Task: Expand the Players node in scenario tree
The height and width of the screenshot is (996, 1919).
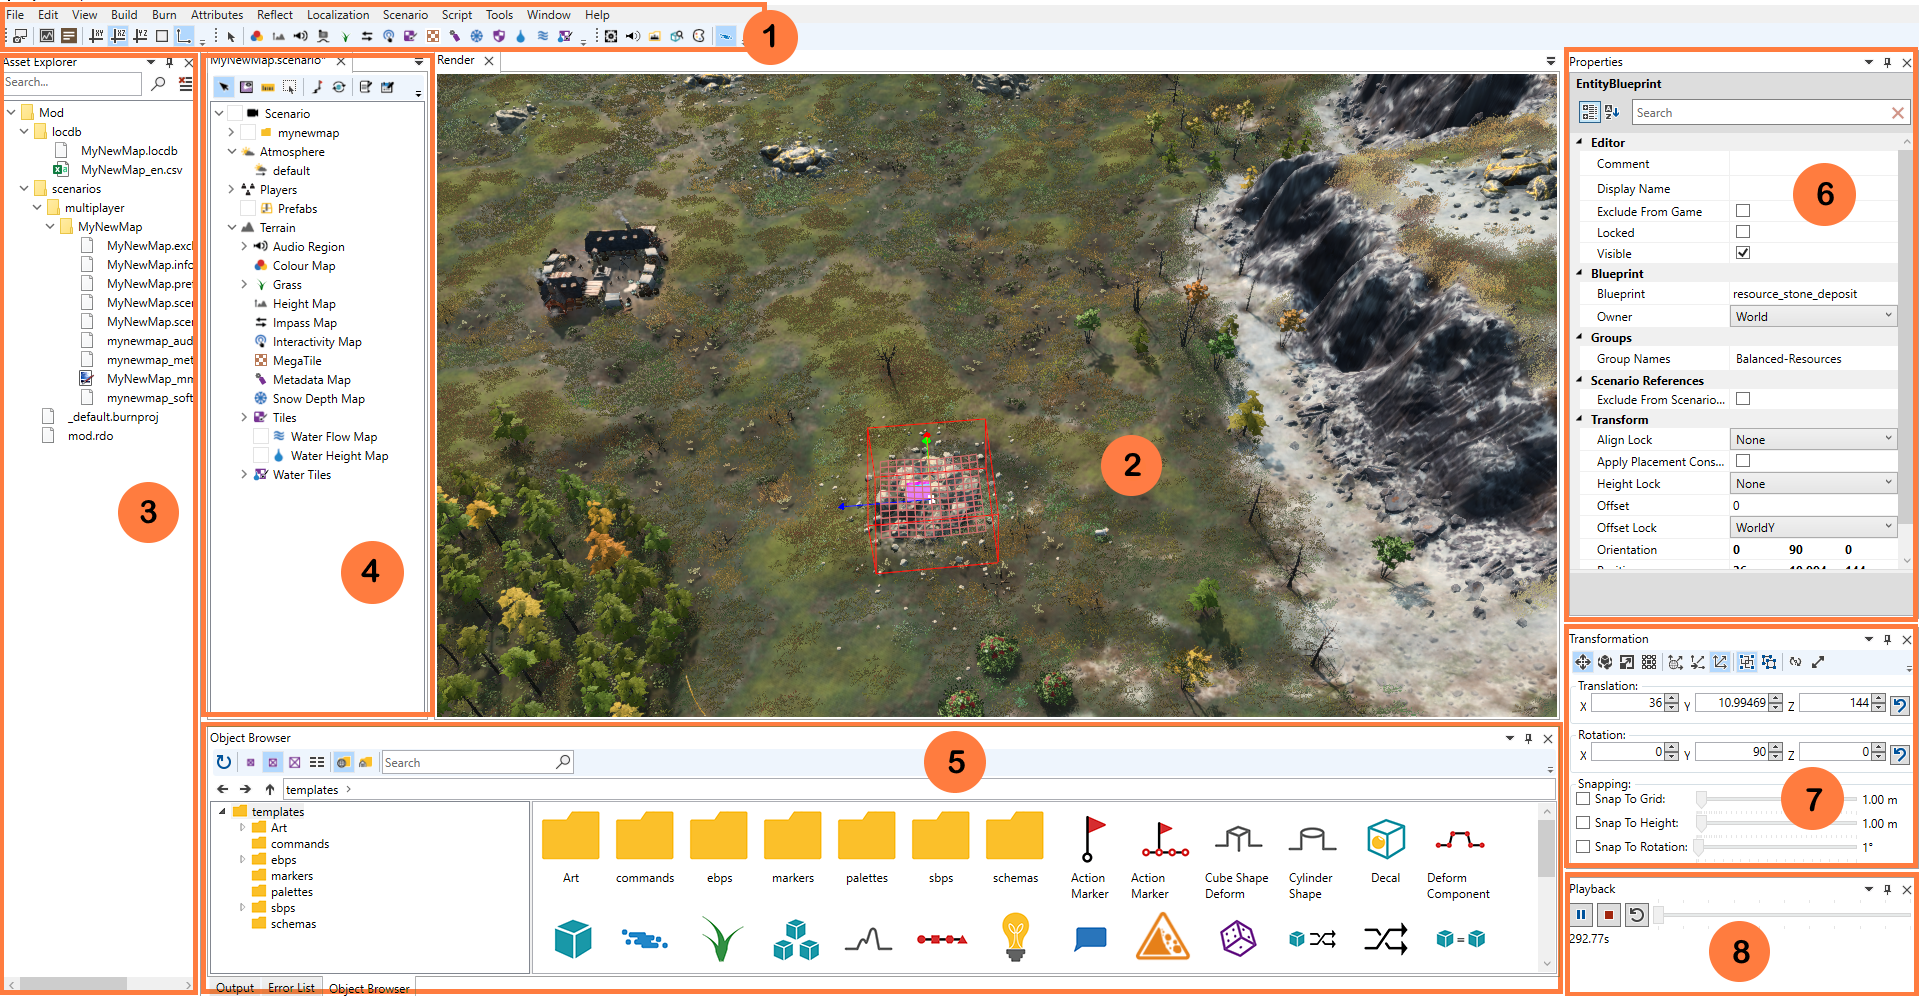Action: (231, 189)
